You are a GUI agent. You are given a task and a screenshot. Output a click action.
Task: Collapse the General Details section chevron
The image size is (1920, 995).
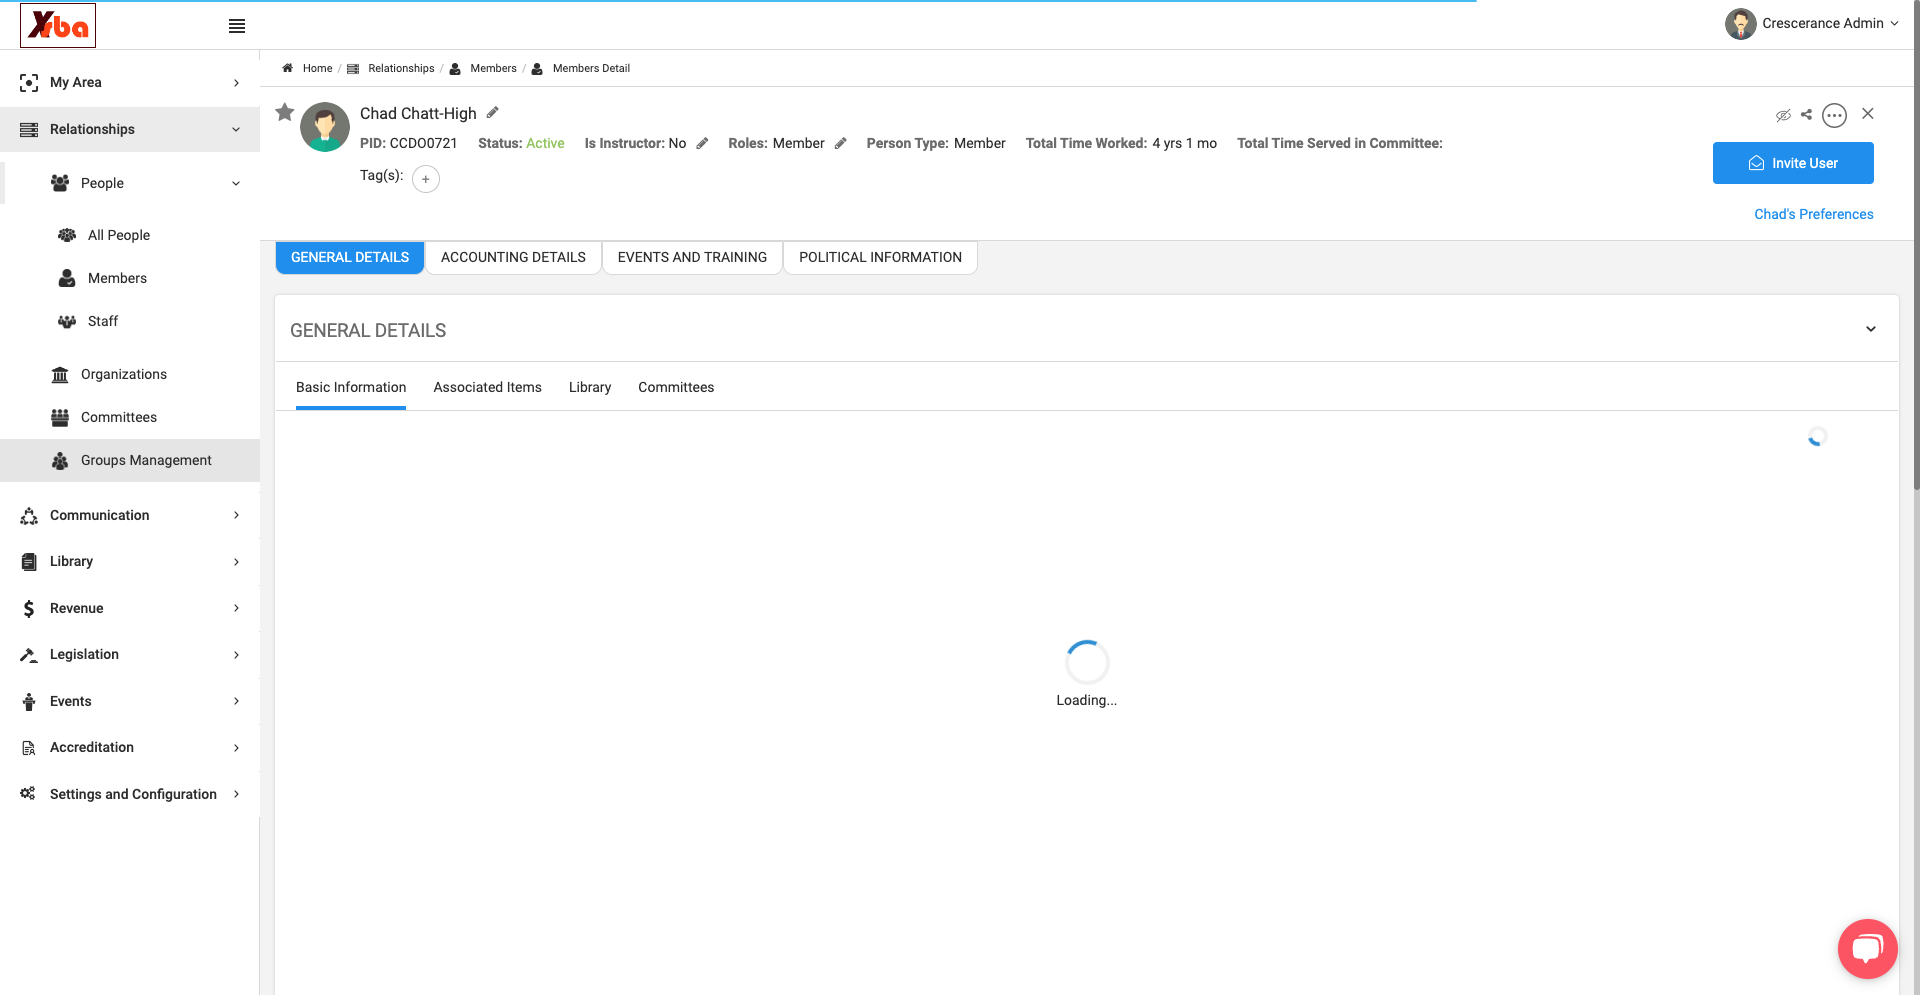1871,329
